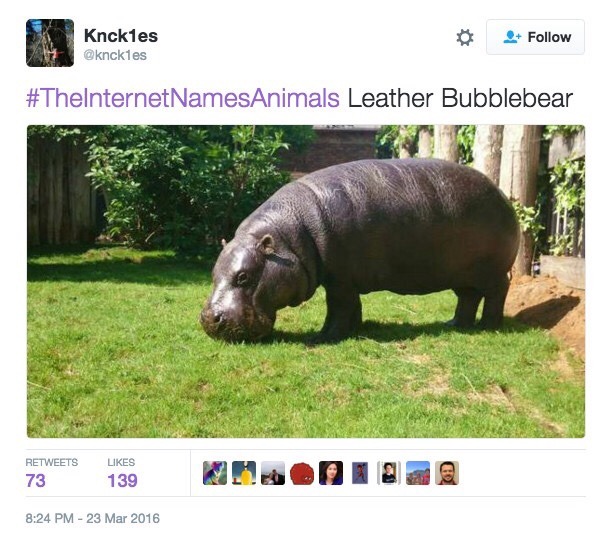Open the red Meatwad-like blob avatar
The width and height of the screenshot is (600, 537).
302,473
